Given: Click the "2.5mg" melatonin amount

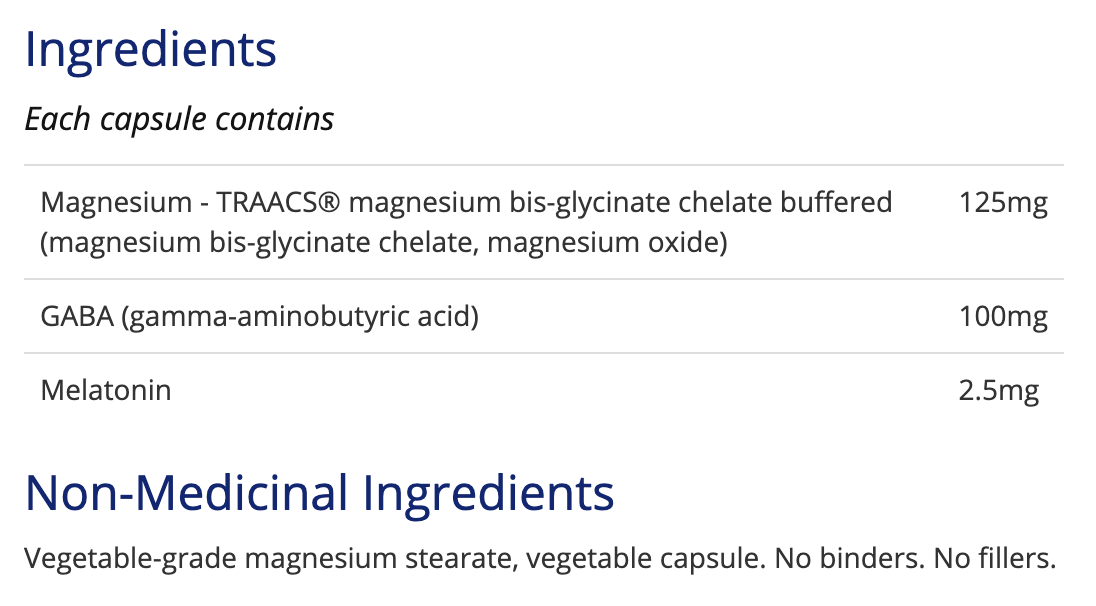Looking at the screenshot, I should 998,391.
